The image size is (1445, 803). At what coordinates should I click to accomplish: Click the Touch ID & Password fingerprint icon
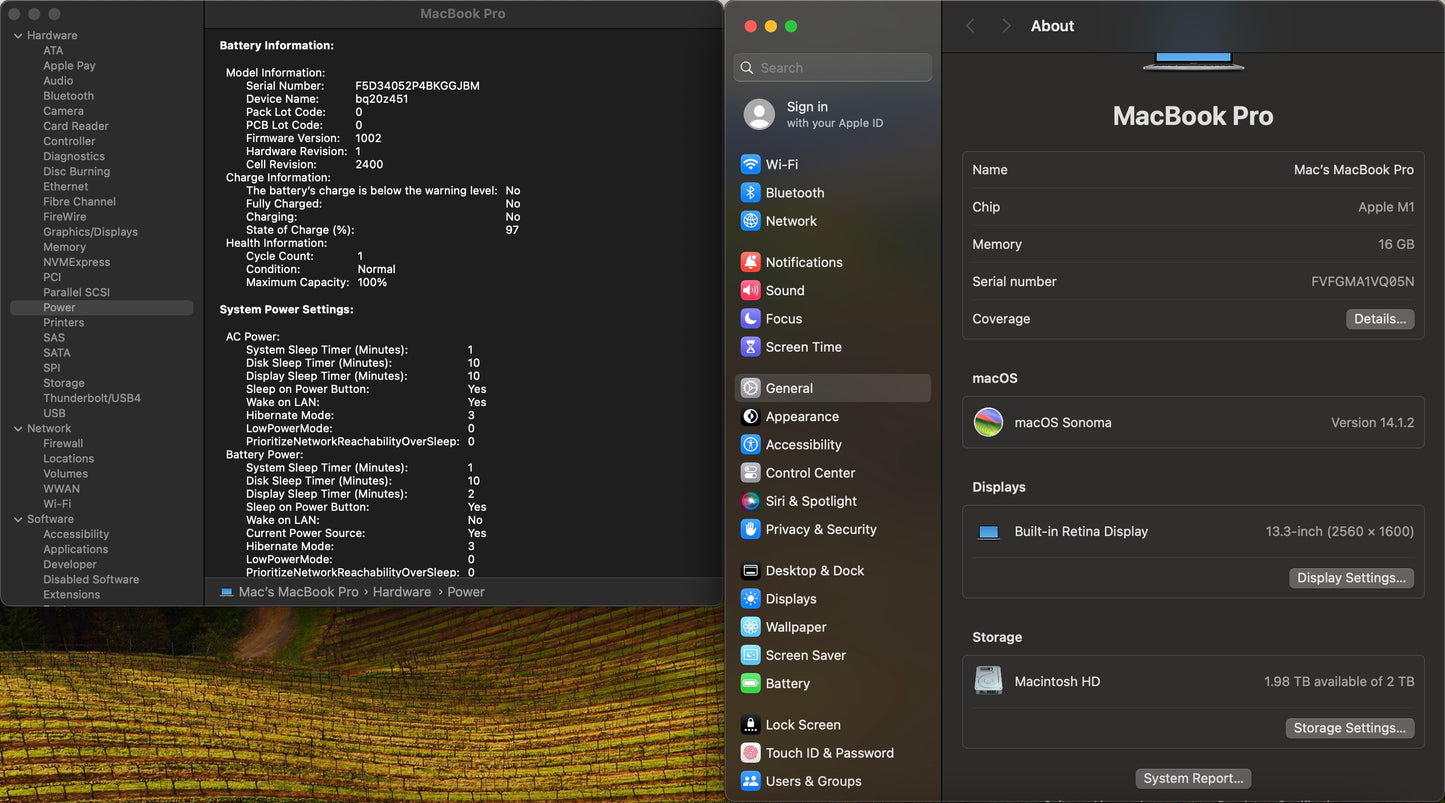750,753
